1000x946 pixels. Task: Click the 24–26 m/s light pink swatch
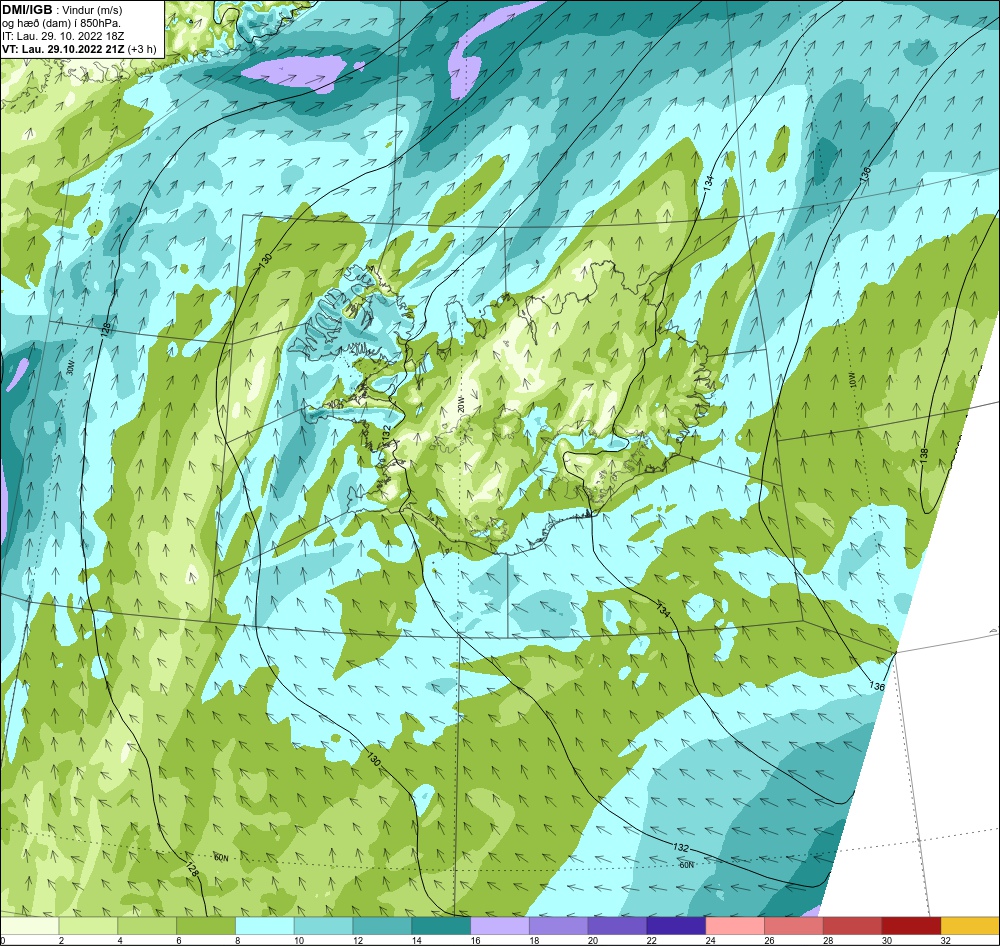[735, 926]
